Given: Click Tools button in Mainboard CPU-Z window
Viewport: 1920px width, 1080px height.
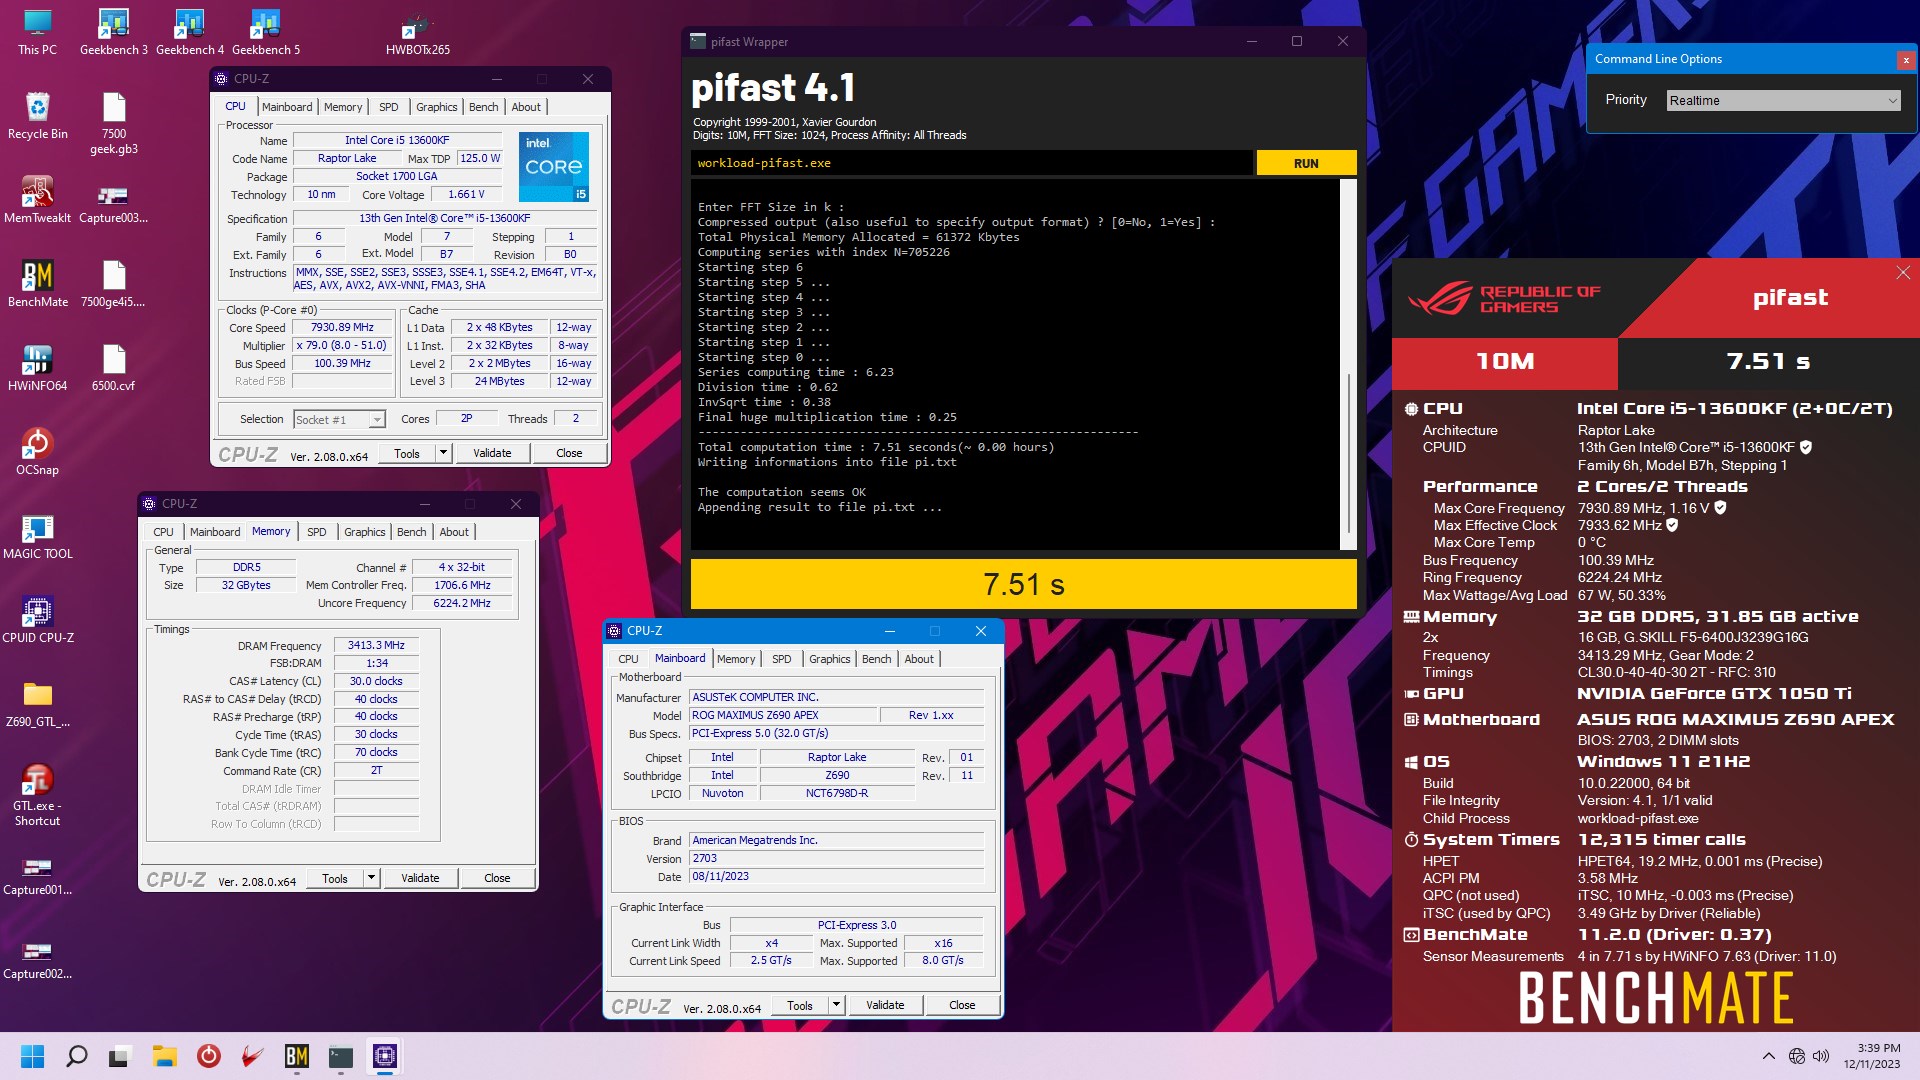Looking at the screenshot, I should (x=800, y=1005).
